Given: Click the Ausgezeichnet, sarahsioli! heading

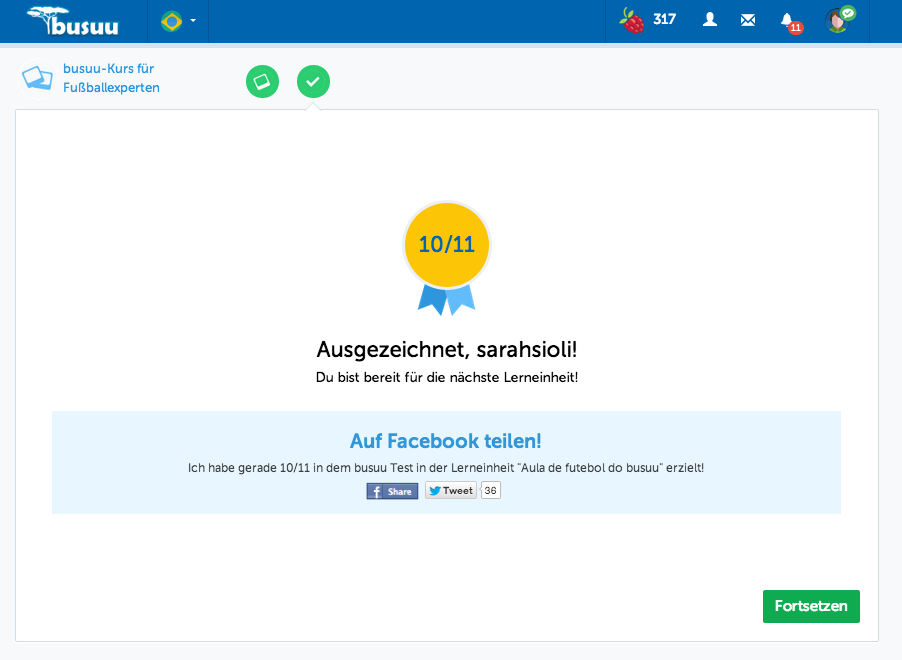Looking at the screenshot, I should tap(446, 349).
